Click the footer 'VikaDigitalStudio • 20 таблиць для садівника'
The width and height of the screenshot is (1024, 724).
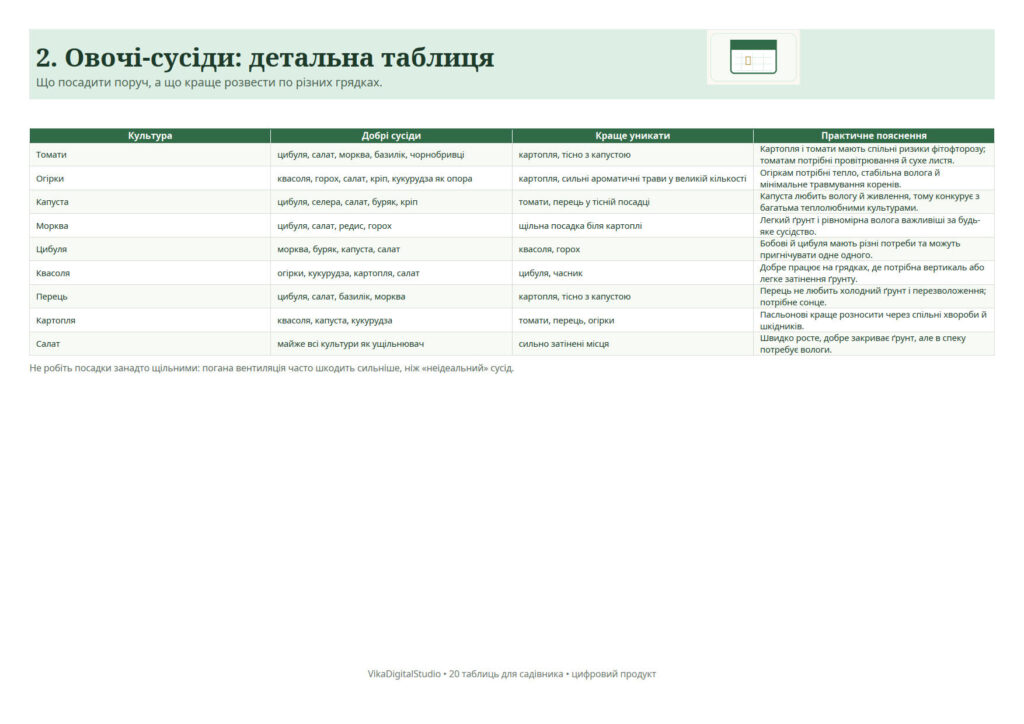[511, 674]
